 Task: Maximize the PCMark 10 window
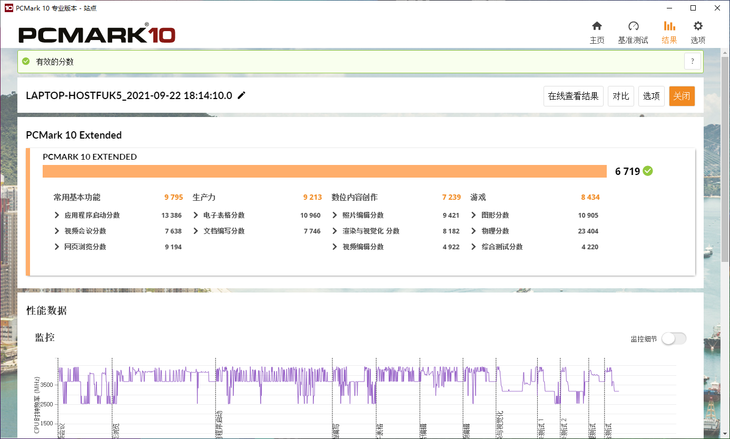(693, 8)
